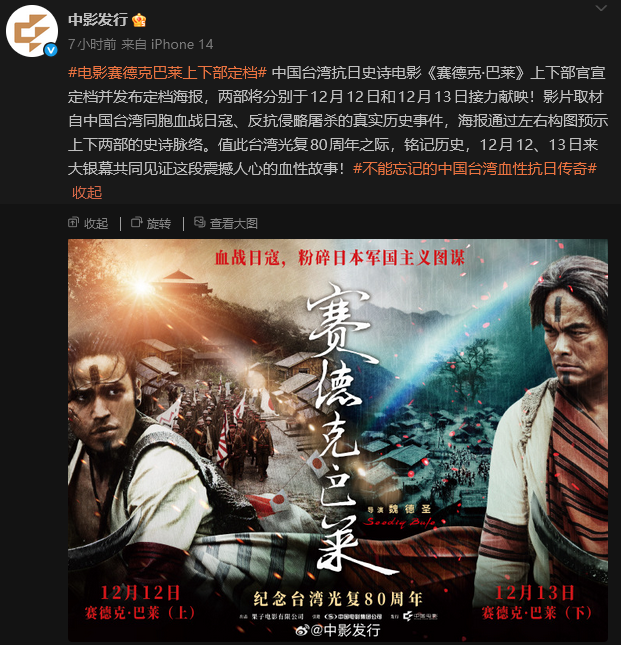Open the 中影发行 username link
The height and width of the screenshot is (645, 621).
[x=98, y=20]
